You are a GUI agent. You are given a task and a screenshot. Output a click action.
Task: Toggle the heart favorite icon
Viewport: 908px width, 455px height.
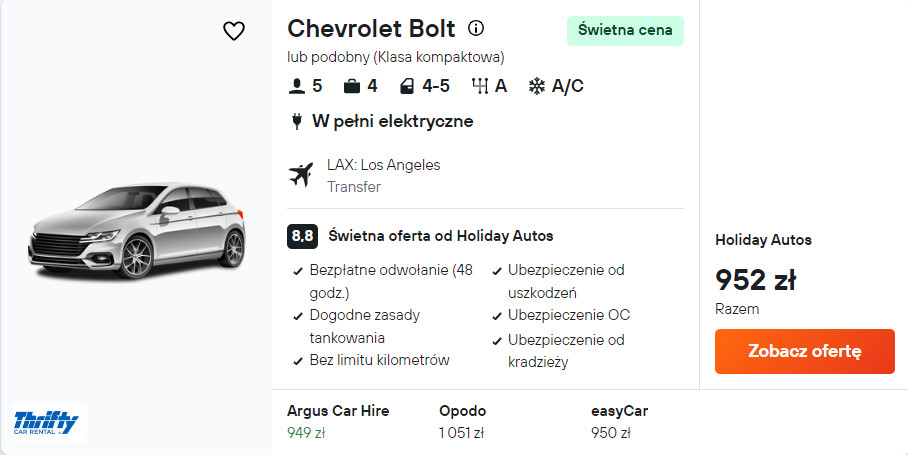tap(233, 31)
